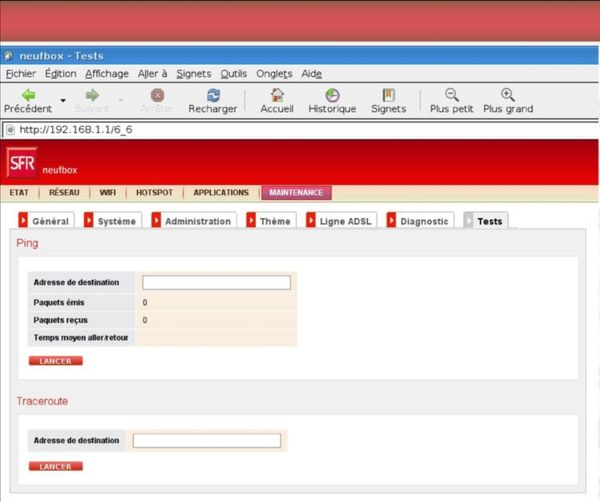Switch to the RÉSEAU tab
Viewport: 600px width, 502px height.
[x=65, y=192]
